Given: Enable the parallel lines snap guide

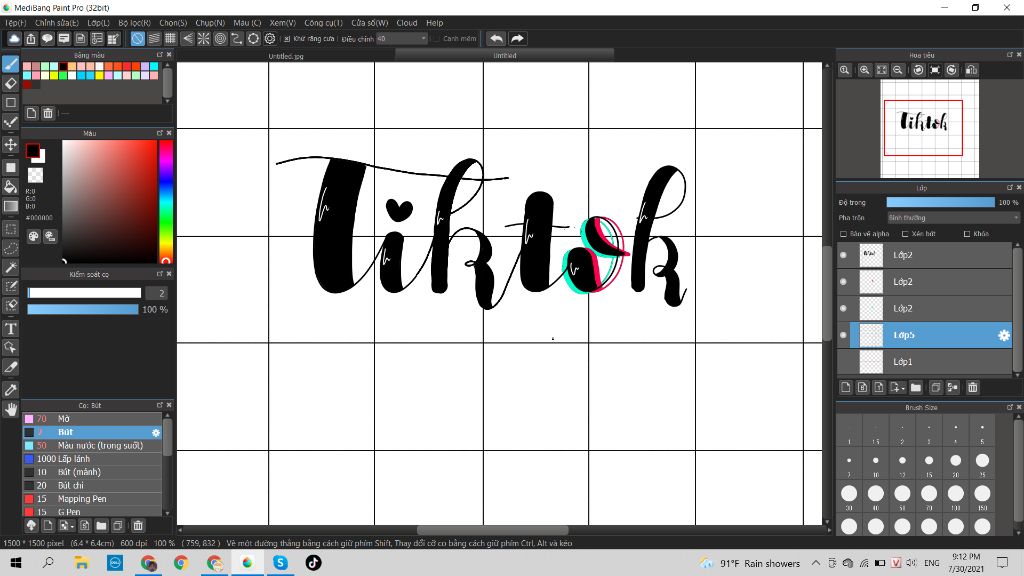Looking at the screenshot, I should point(154,39).
